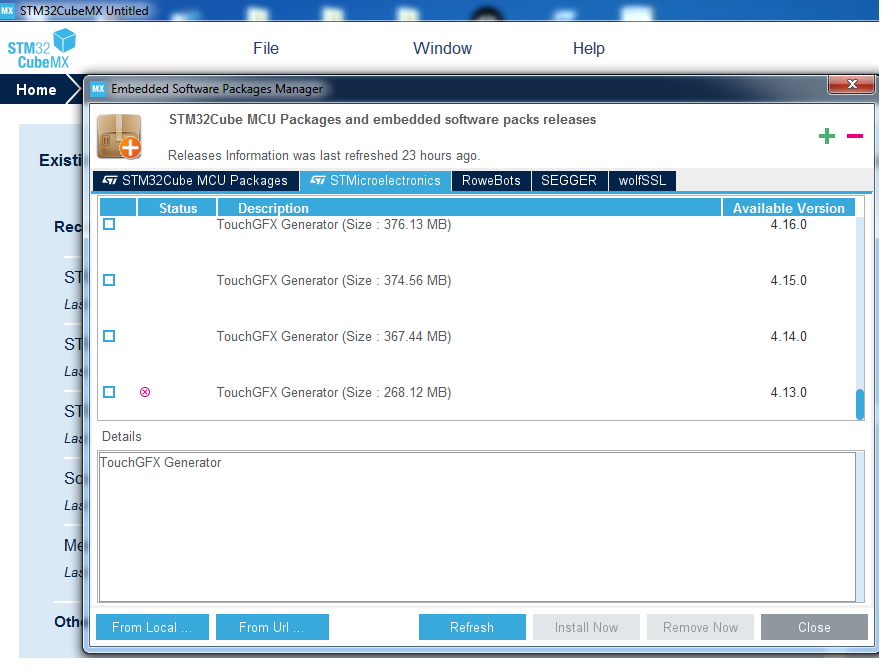Click version 4.16.0 cell
The height and width of the screenshot is (670, 886).
(x=788, y=224)
